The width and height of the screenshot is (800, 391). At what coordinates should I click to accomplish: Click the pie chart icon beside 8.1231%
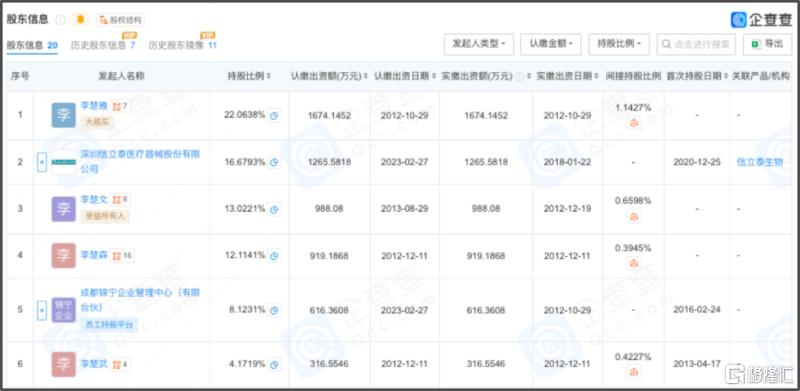[274, 310]
